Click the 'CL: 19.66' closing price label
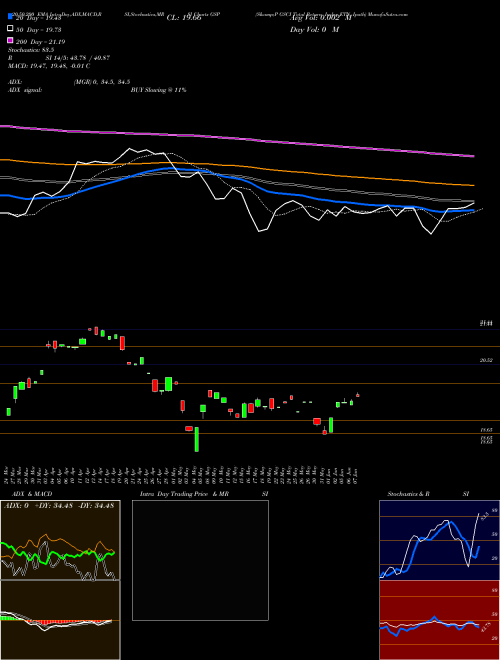 pyautogui.click(x=184, y=18)
